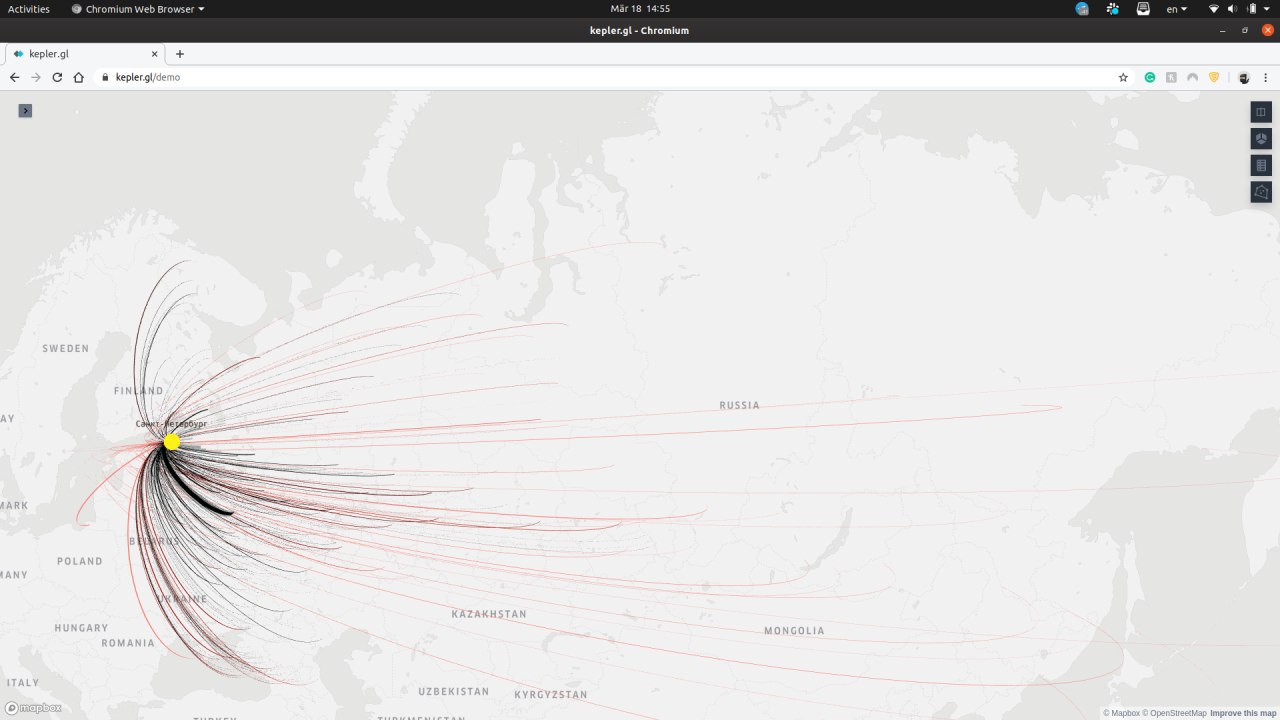The width and height of the screenshot is (1280, 720).
Task: Restore the Chromium window size
Action: click(1245, 30)
